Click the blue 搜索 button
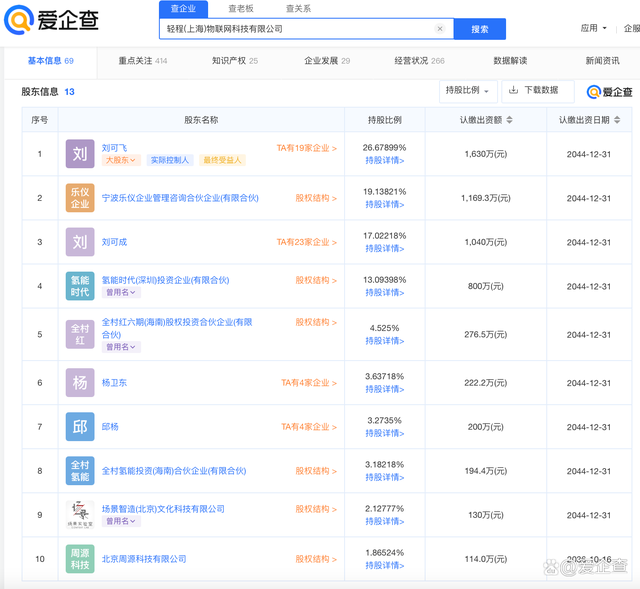This screenshot has width=640, height=589. click(480, 29)
